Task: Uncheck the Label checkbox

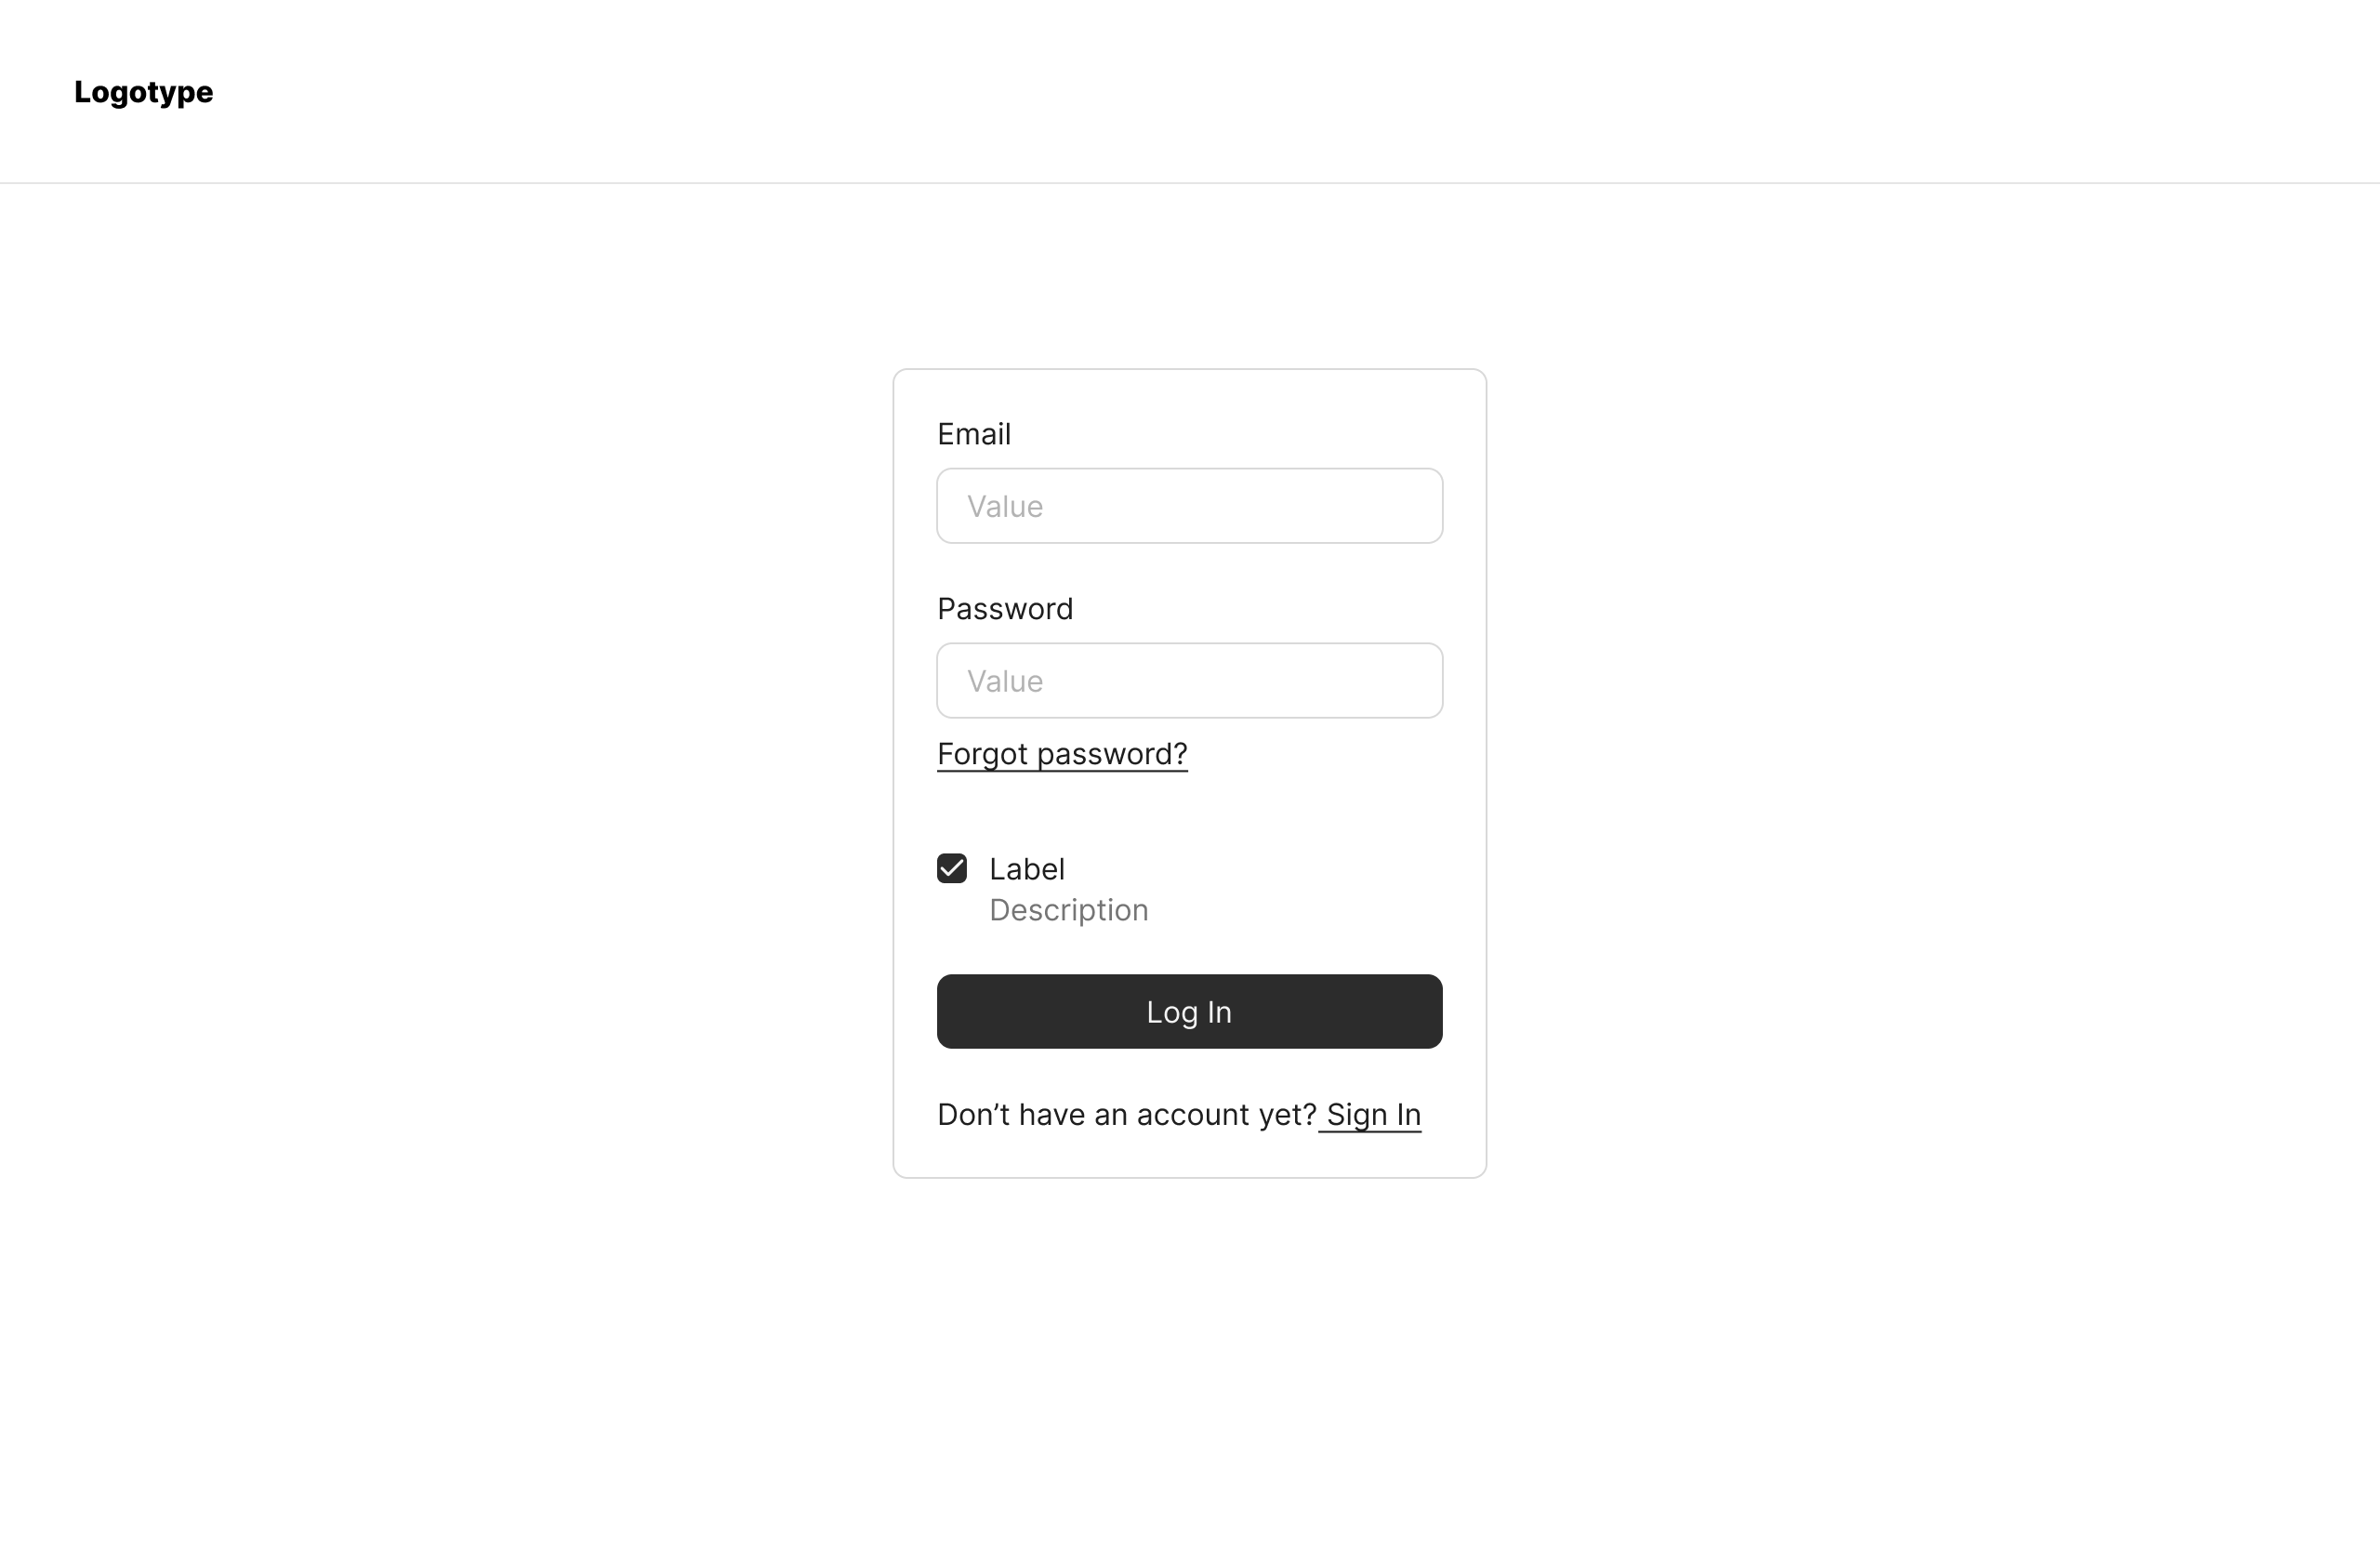Action: point(952,868)
